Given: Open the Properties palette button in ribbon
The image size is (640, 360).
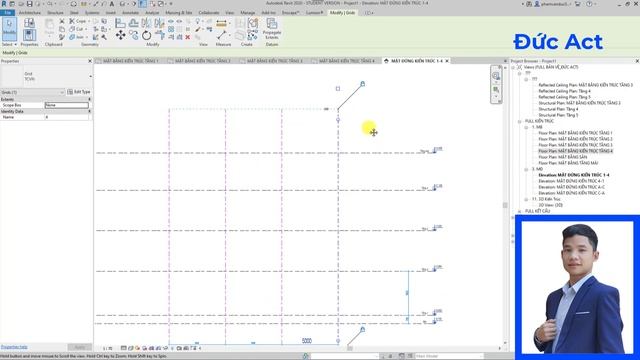Looking at the screenshot, I should click(29, 35).
